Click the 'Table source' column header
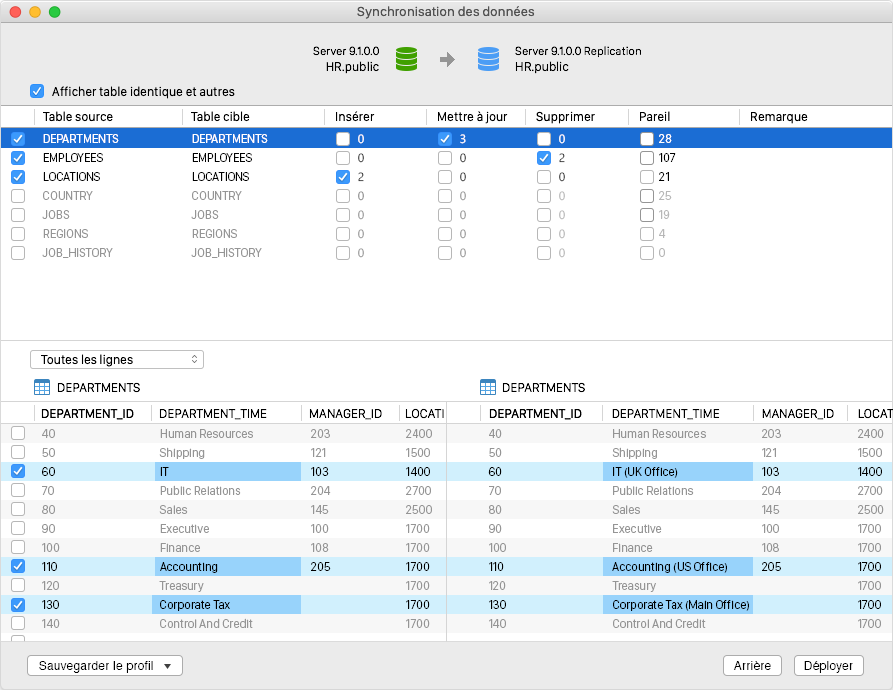Screen dimensions: 893x690 (78, 117)
